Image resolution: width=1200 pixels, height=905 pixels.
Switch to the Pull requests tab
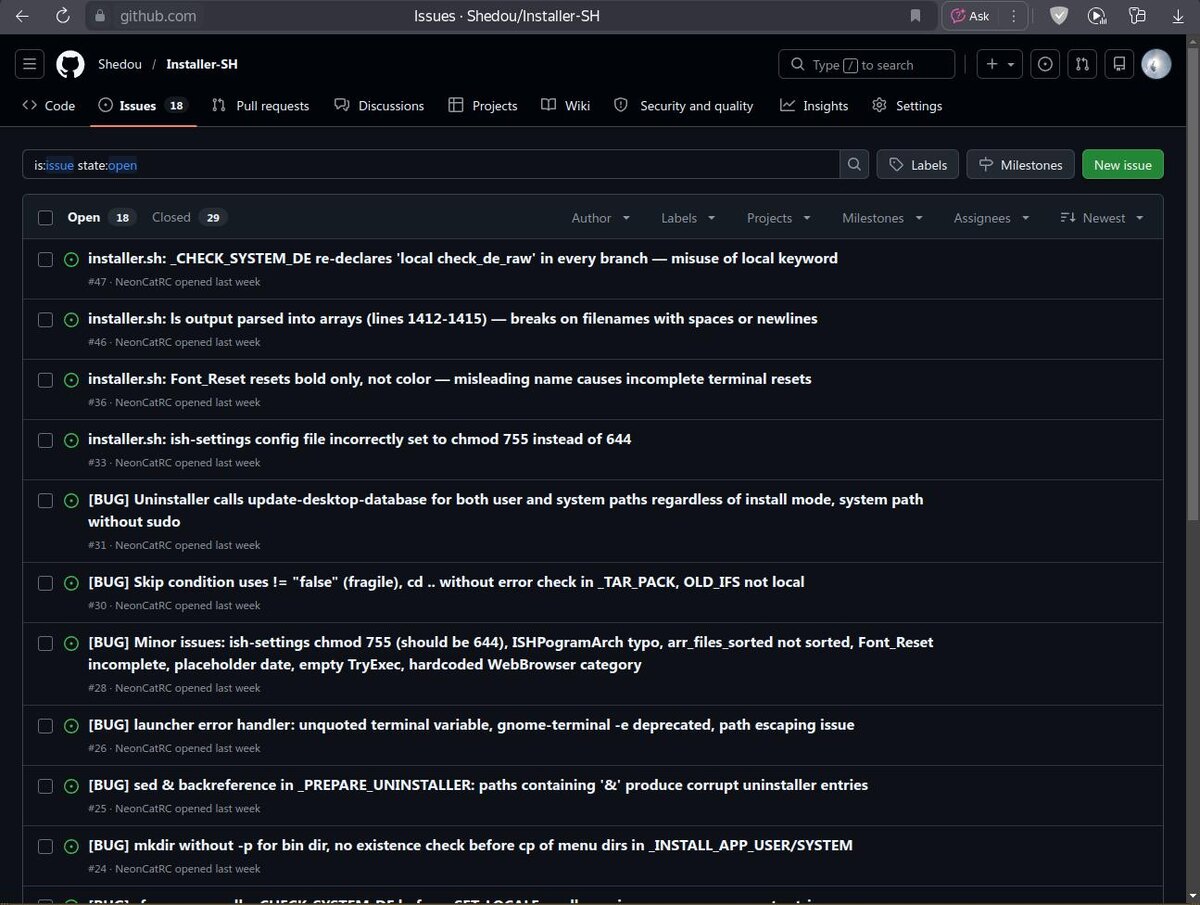tap(260, 105)
